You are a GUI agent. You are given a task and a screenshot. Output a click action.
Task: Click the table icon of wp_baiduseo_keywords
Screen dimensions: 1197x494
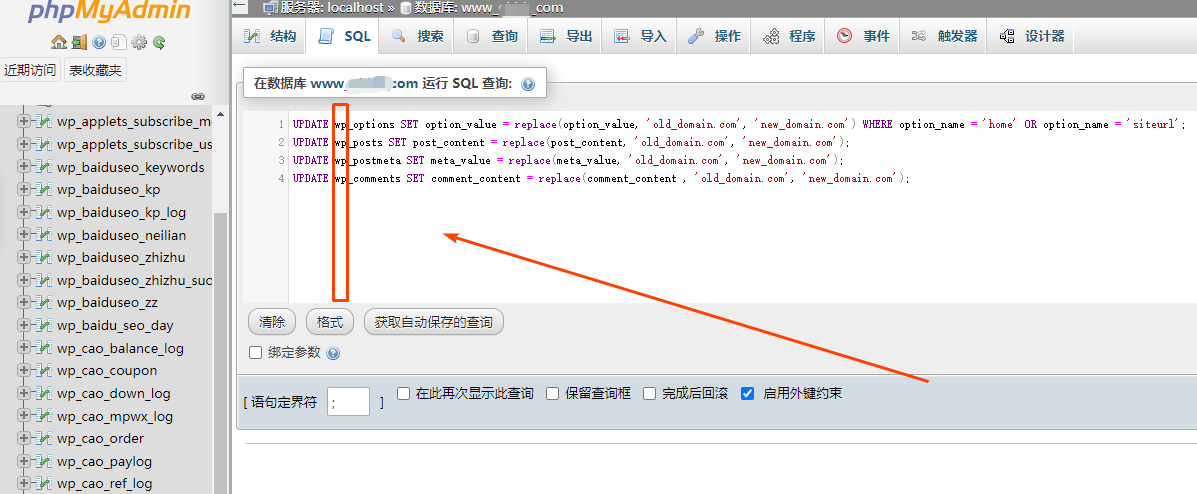tap(44, 167)
